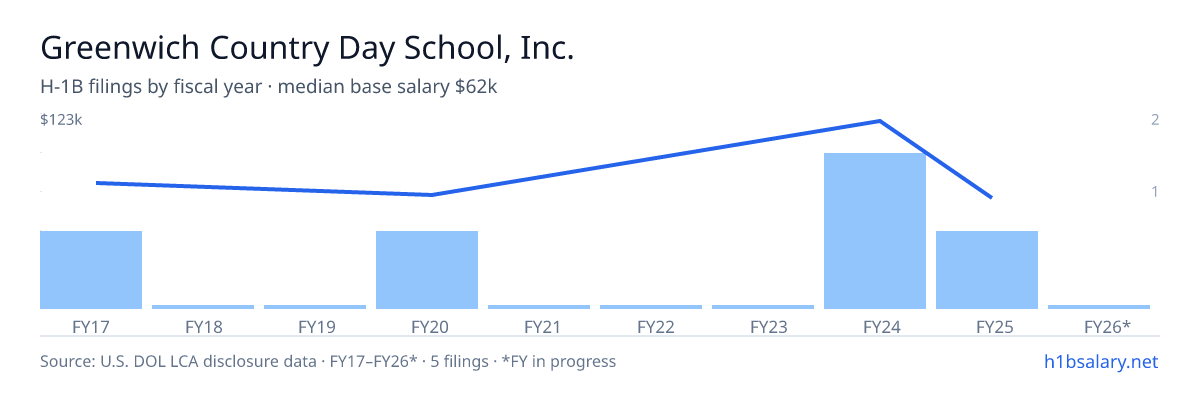Viewport: 1200px width, 400px height.
Task: Click the small FY26* bar
Action: (x=1099, y=307)
